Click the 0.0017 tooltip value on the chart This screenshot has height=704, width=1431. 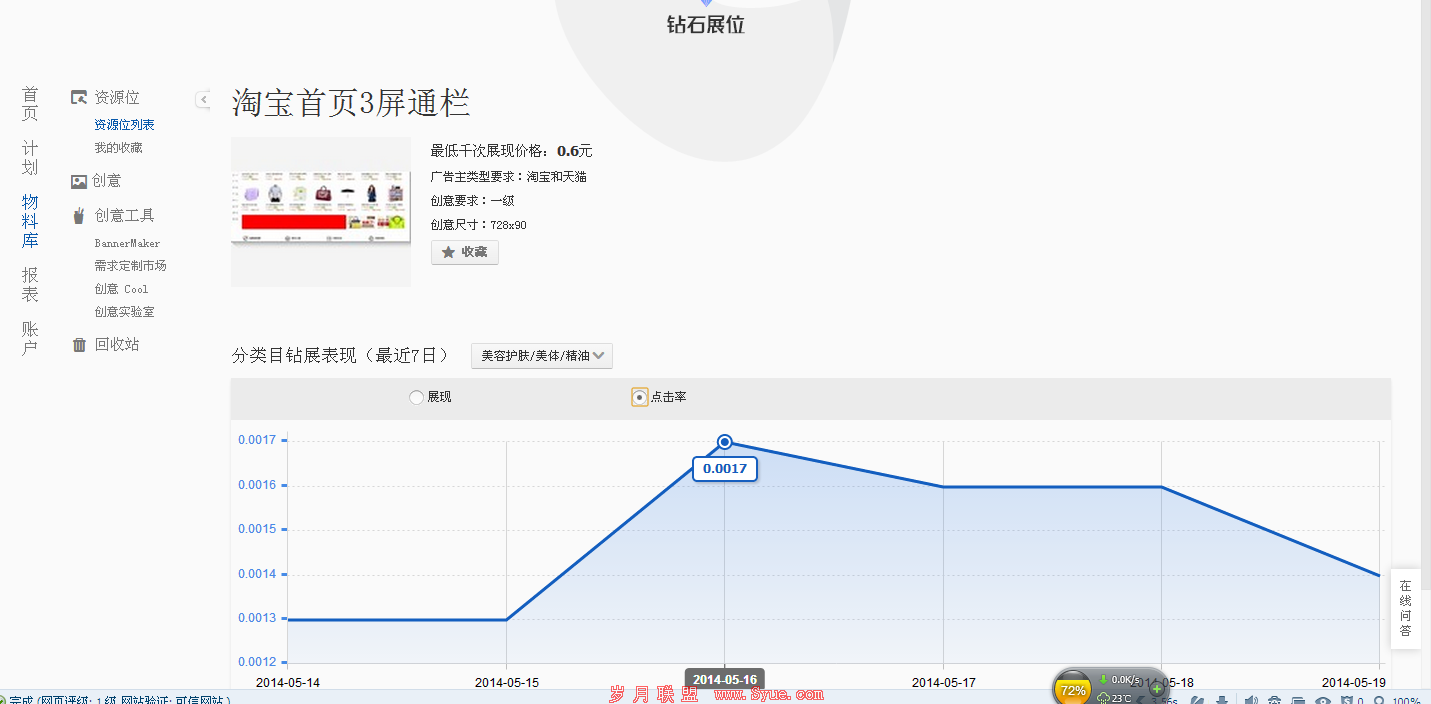725,468
